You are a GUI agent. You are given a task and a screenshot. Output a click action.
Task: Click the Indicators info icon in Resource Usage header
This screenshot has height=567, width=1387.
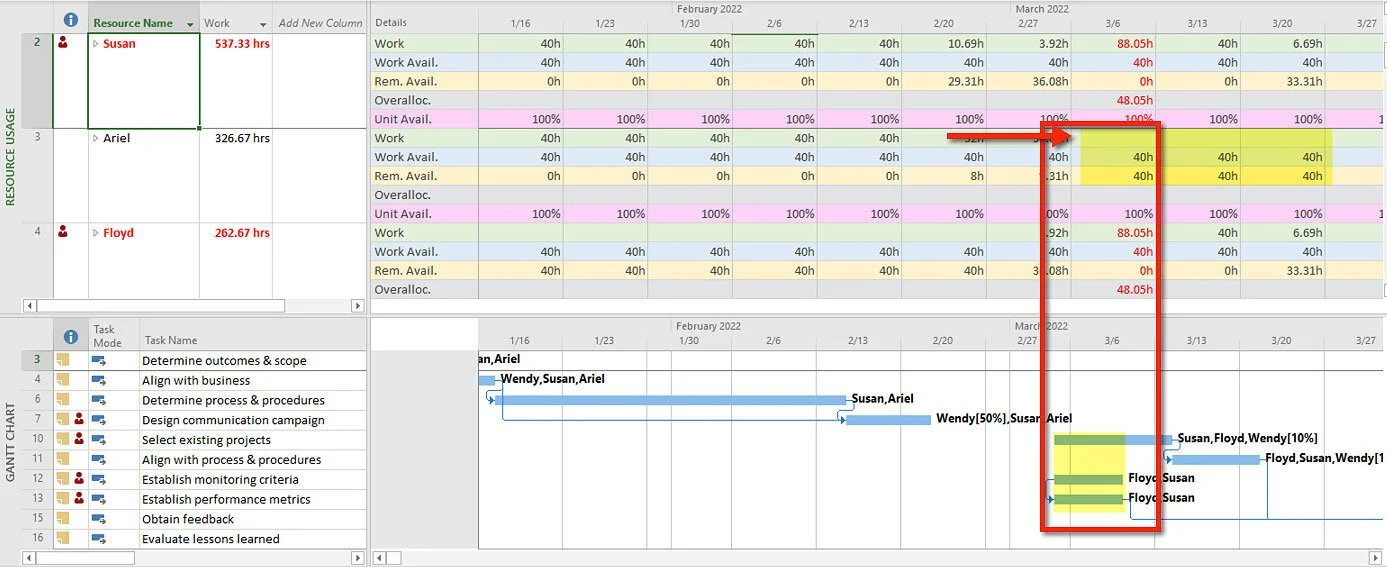pos(70,20)
